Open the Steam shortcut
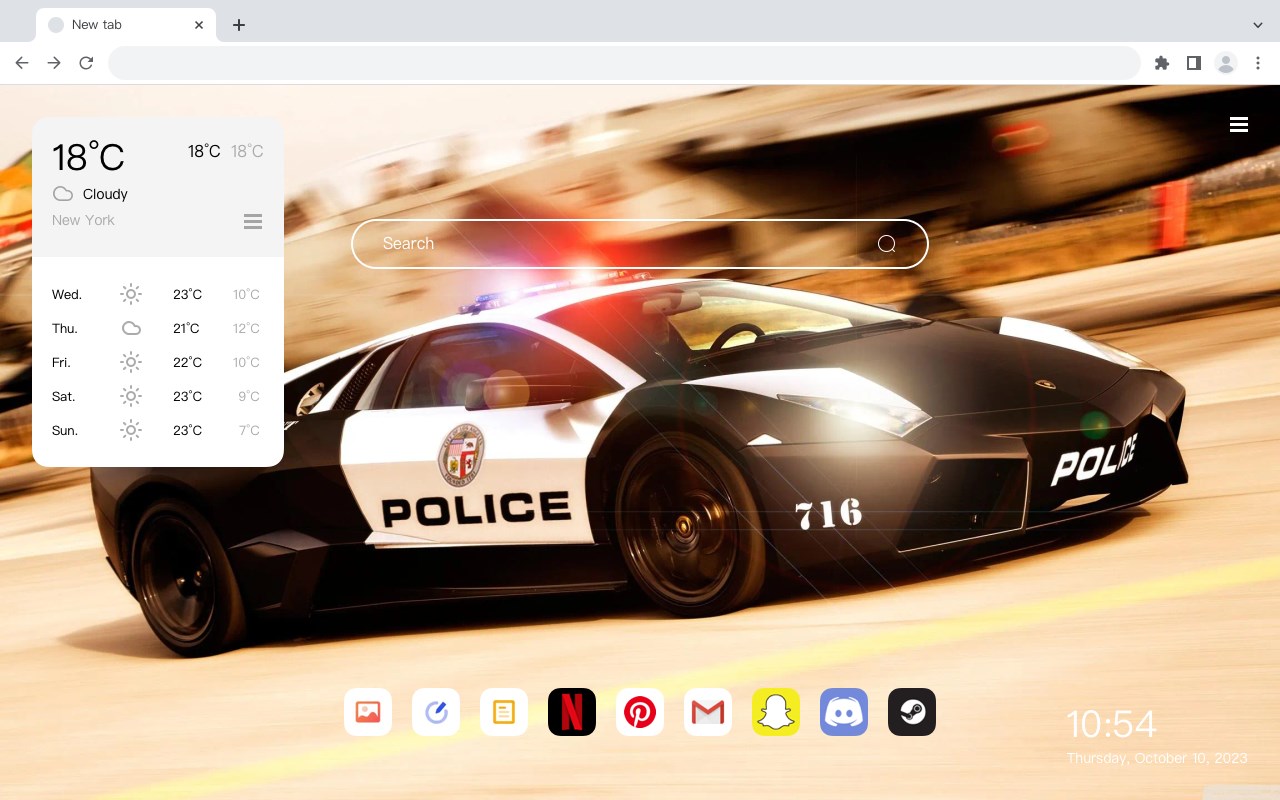Image resolution: width=1280 pixels, height=800 pixels. [912, 712]
